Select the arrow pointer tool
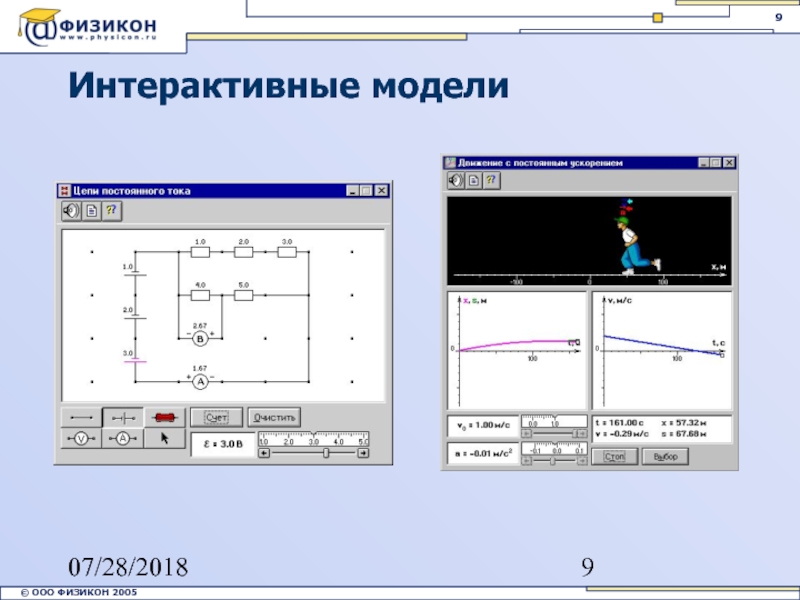800x600 pixels. 164,438
